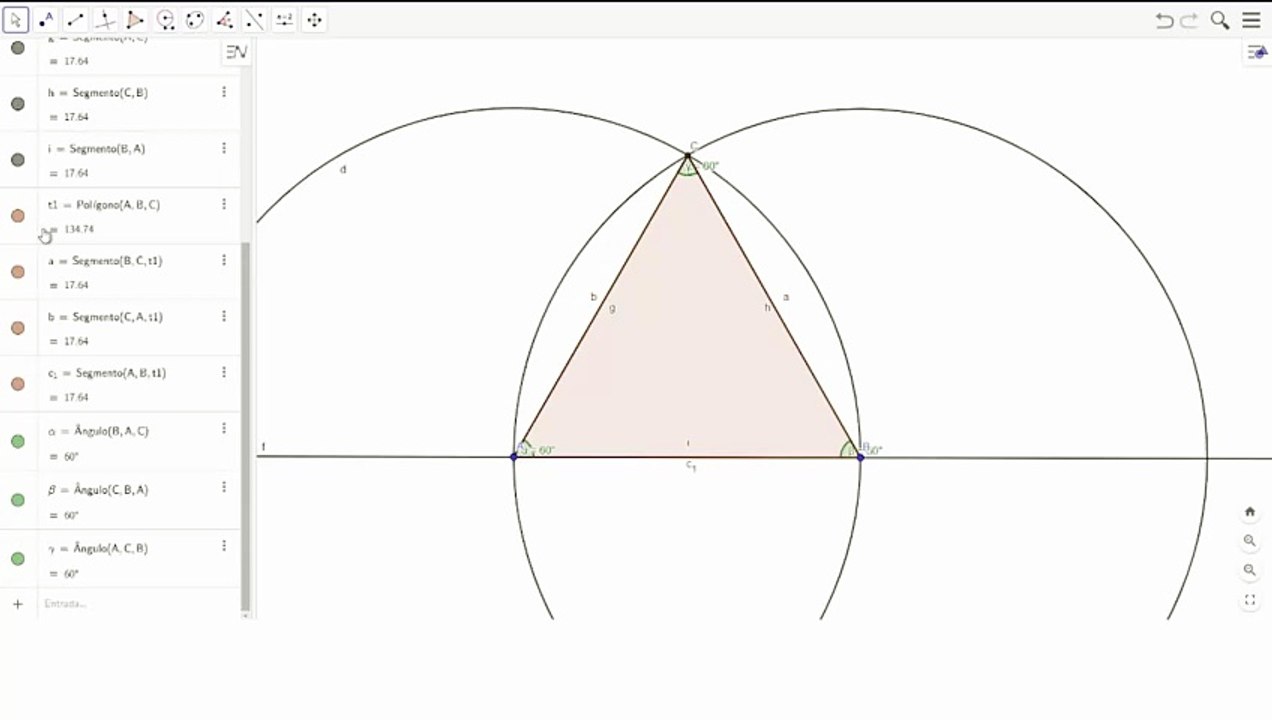Open the graphics style bar toggle
This screenshot has width=1272, height=720.
[1257, 53]
